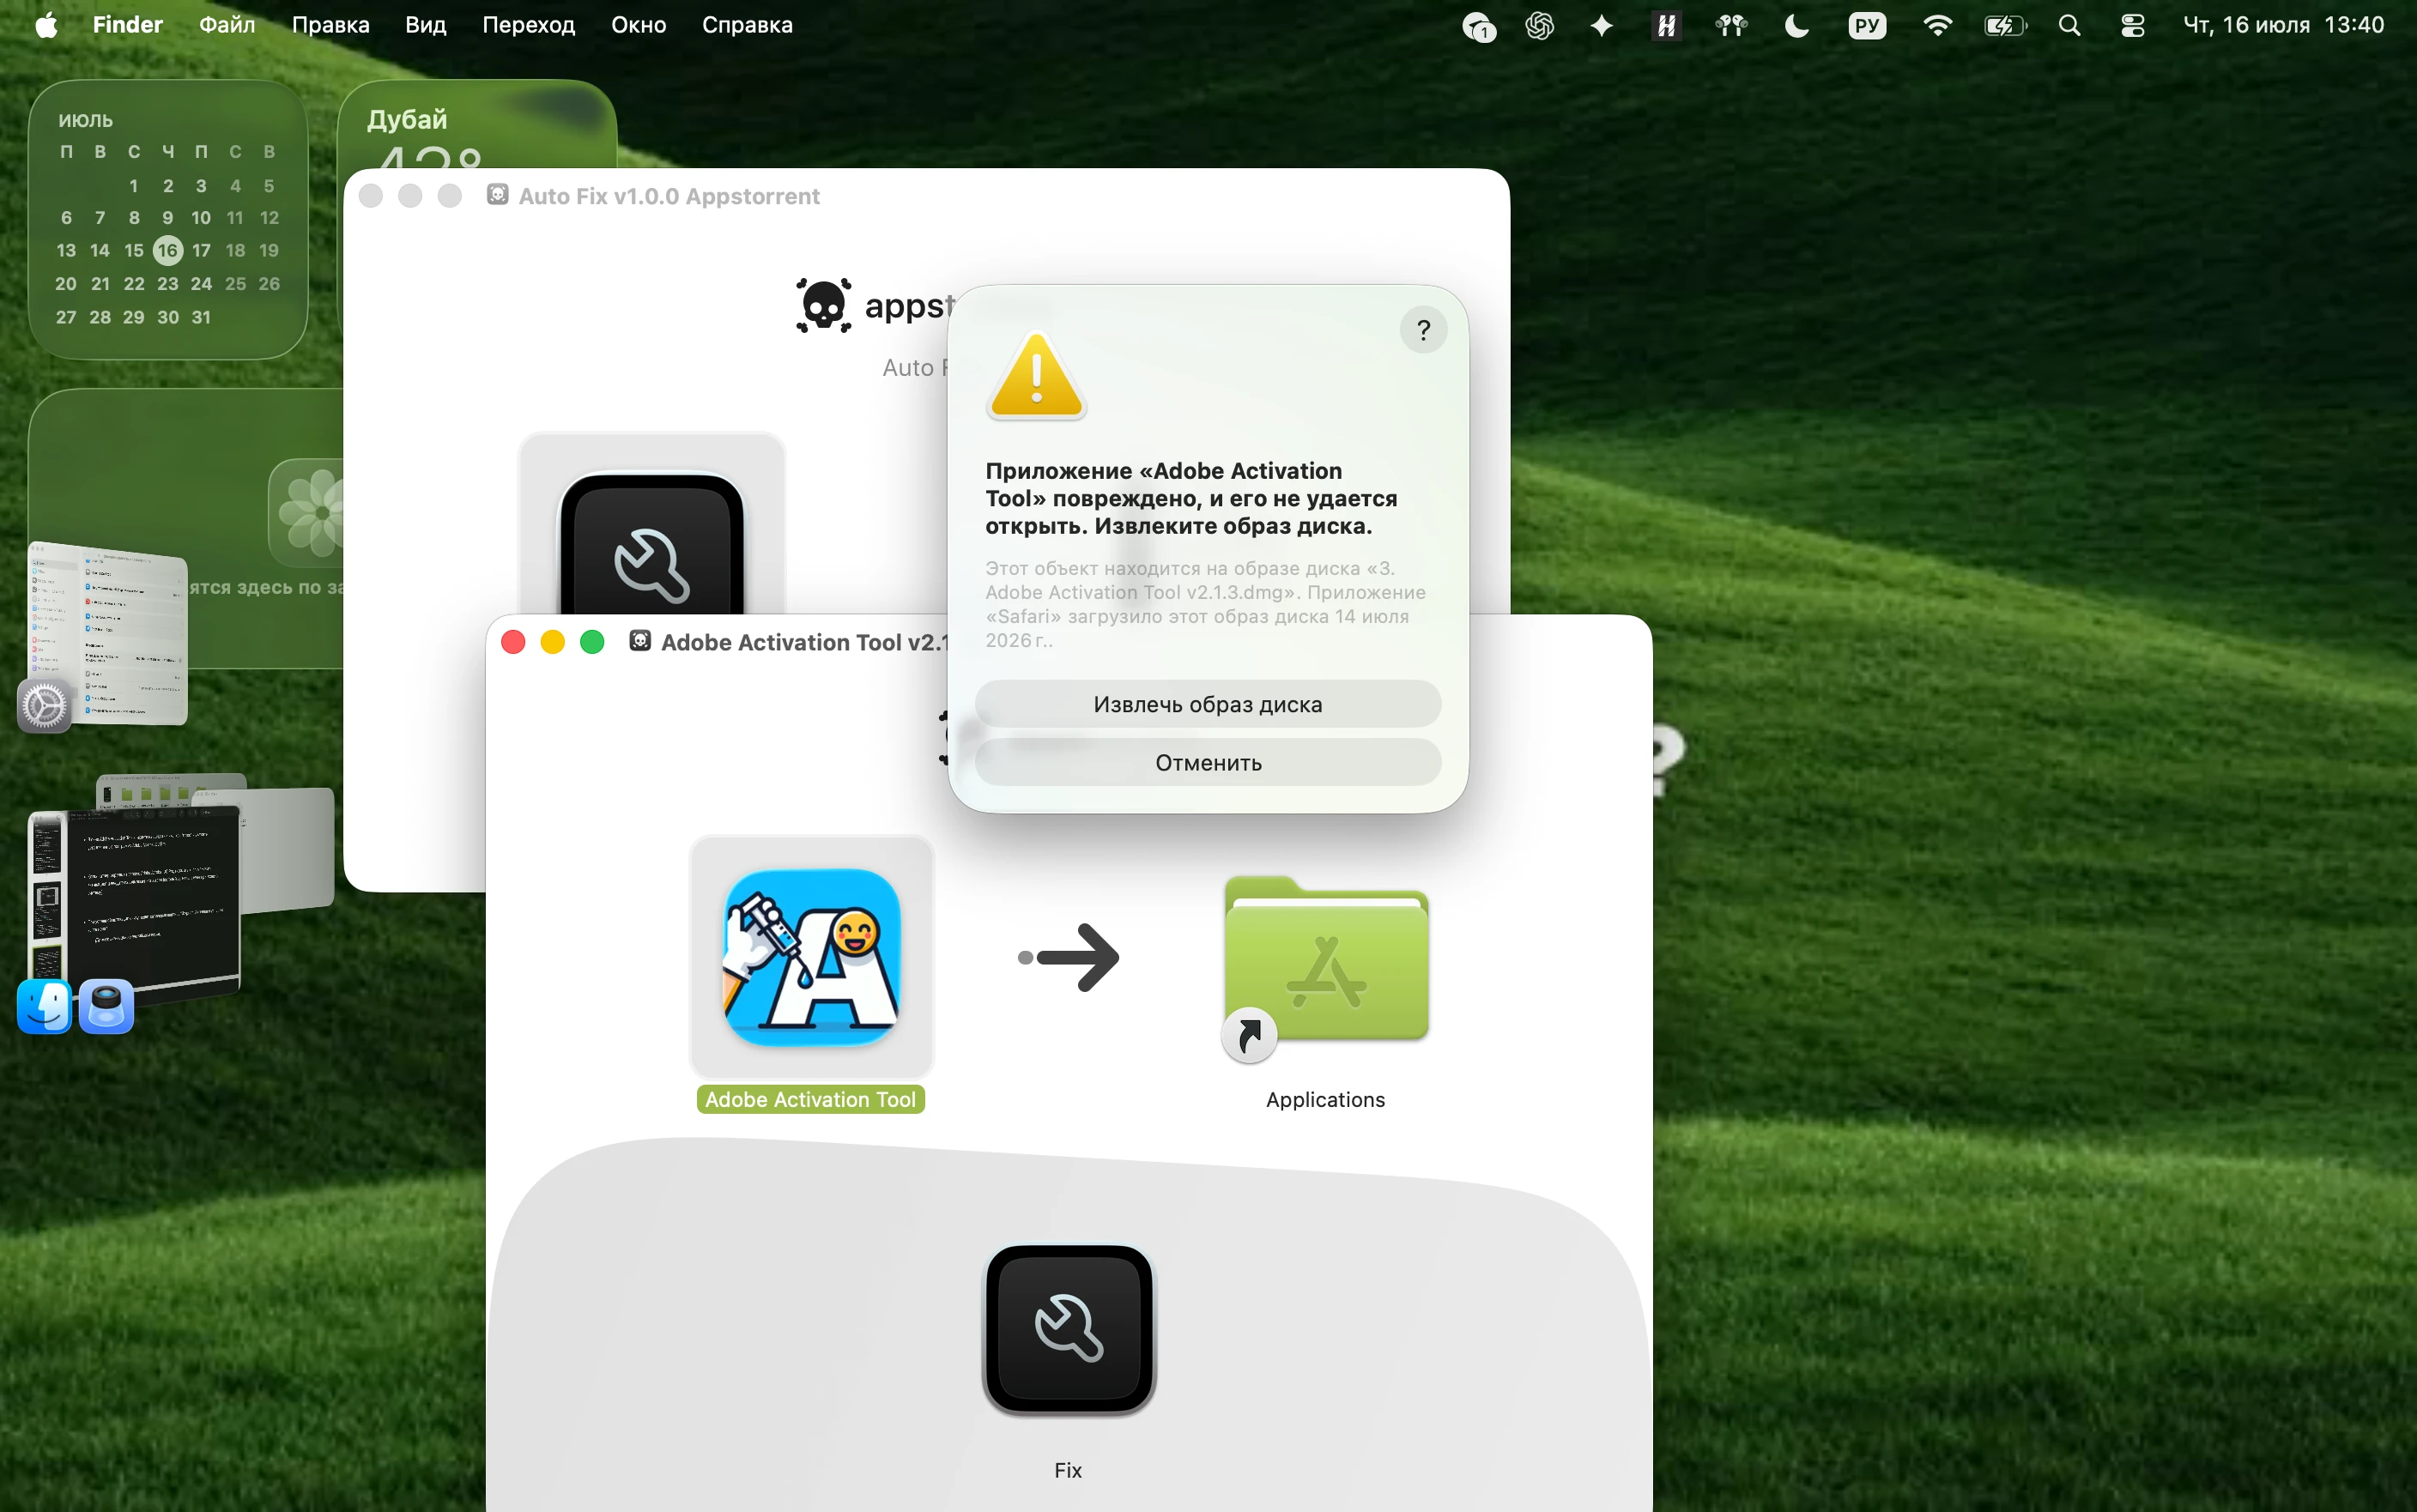Open the AirPods menu bar icon

(x=1731, y=25)
